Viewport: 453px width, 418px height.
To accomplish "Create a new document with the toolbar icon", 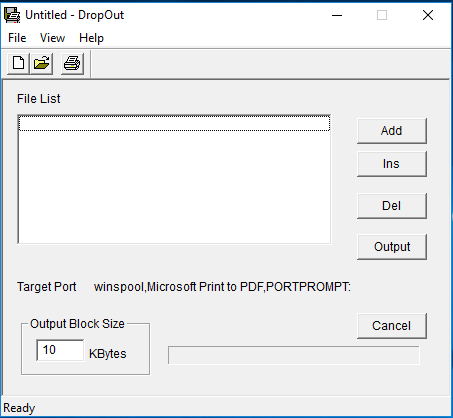I will [18, 63].
